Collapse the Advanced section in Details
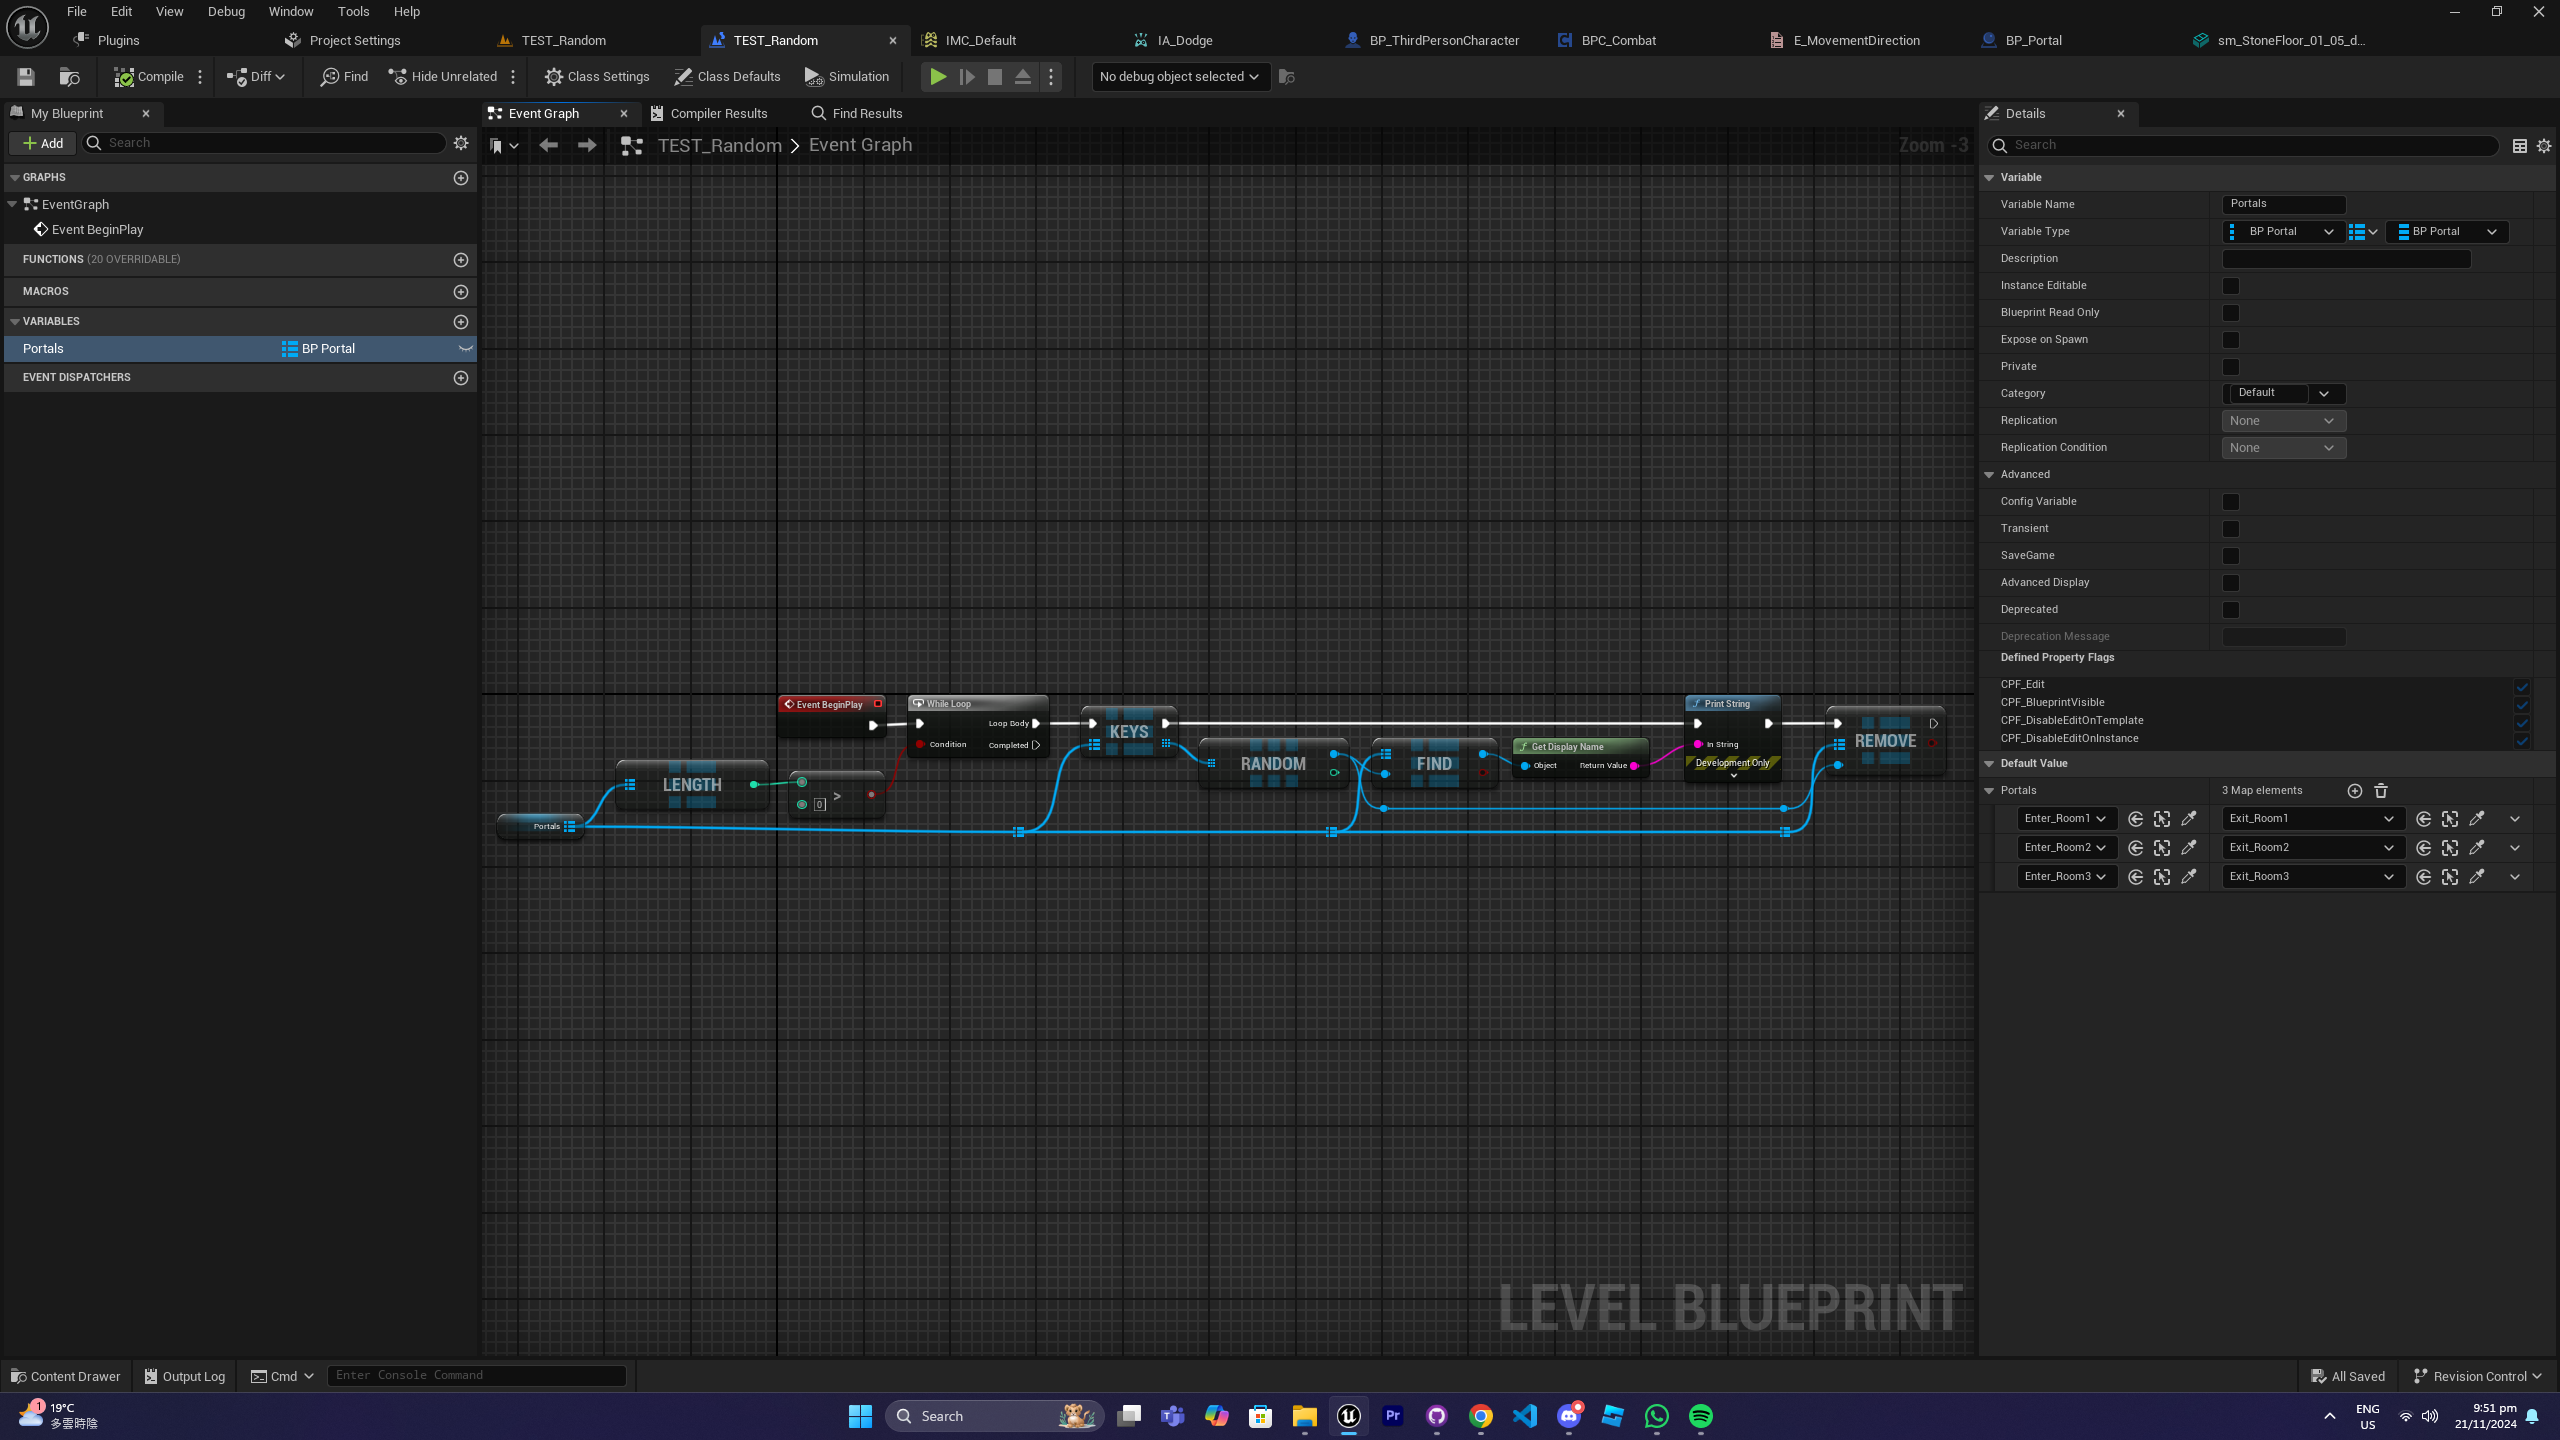Viewport: 2560px width, 1440px height. tap(1989, 475)
